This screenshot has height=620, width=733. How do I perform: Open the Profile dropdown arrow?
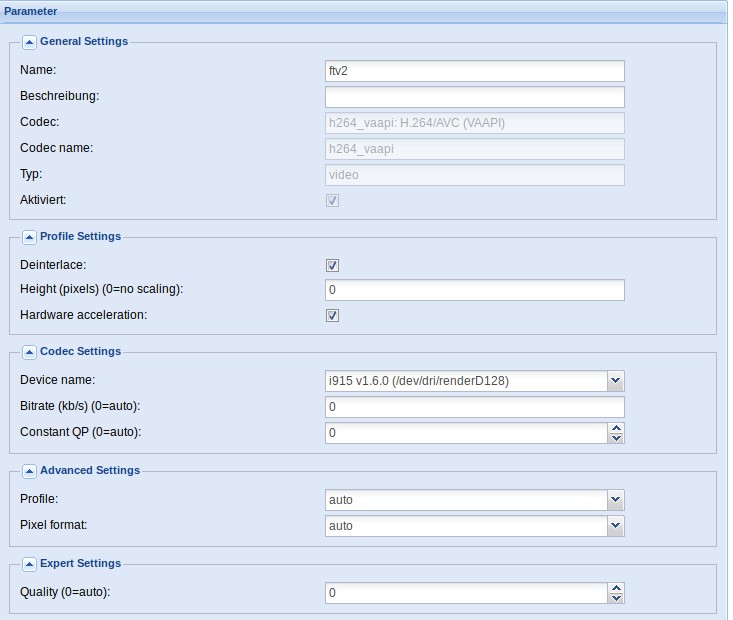click(616, 500)
